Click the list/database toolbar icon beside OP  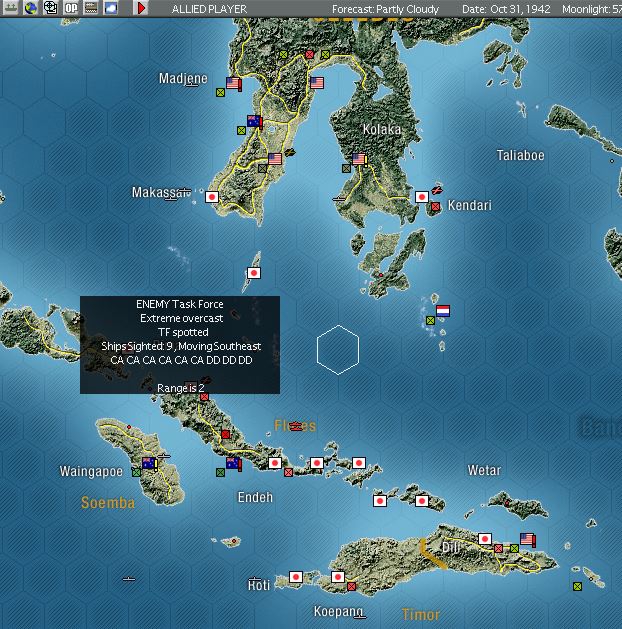(91, 8)
